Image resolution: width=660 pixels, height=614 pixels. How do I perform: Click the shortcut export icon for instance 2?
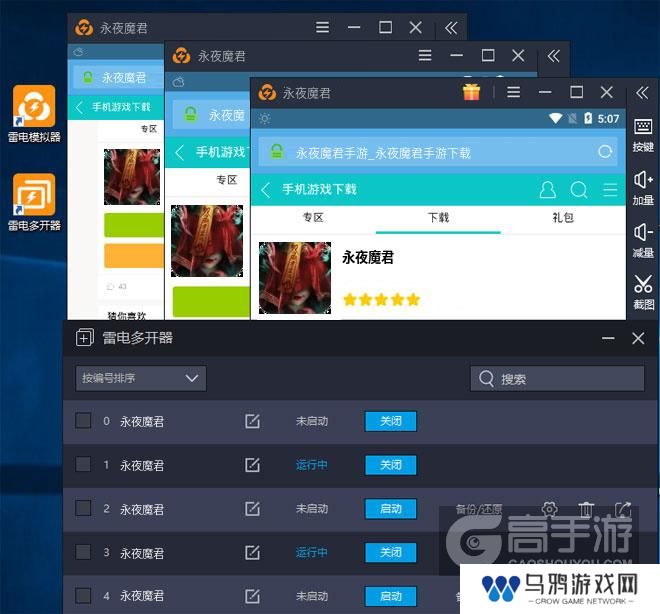click(x=623, y=509)
